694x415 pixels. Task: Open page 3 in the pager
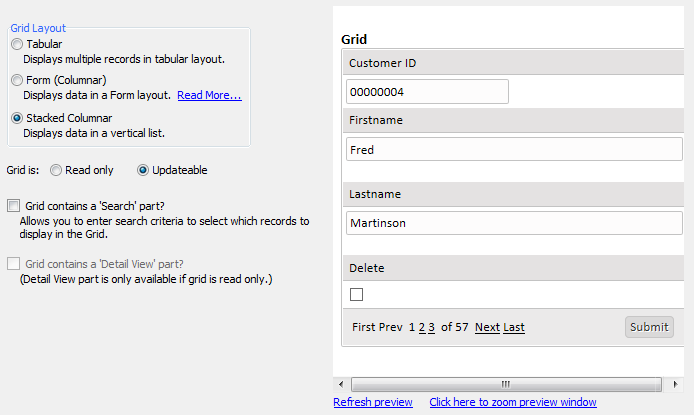[432, 327]
